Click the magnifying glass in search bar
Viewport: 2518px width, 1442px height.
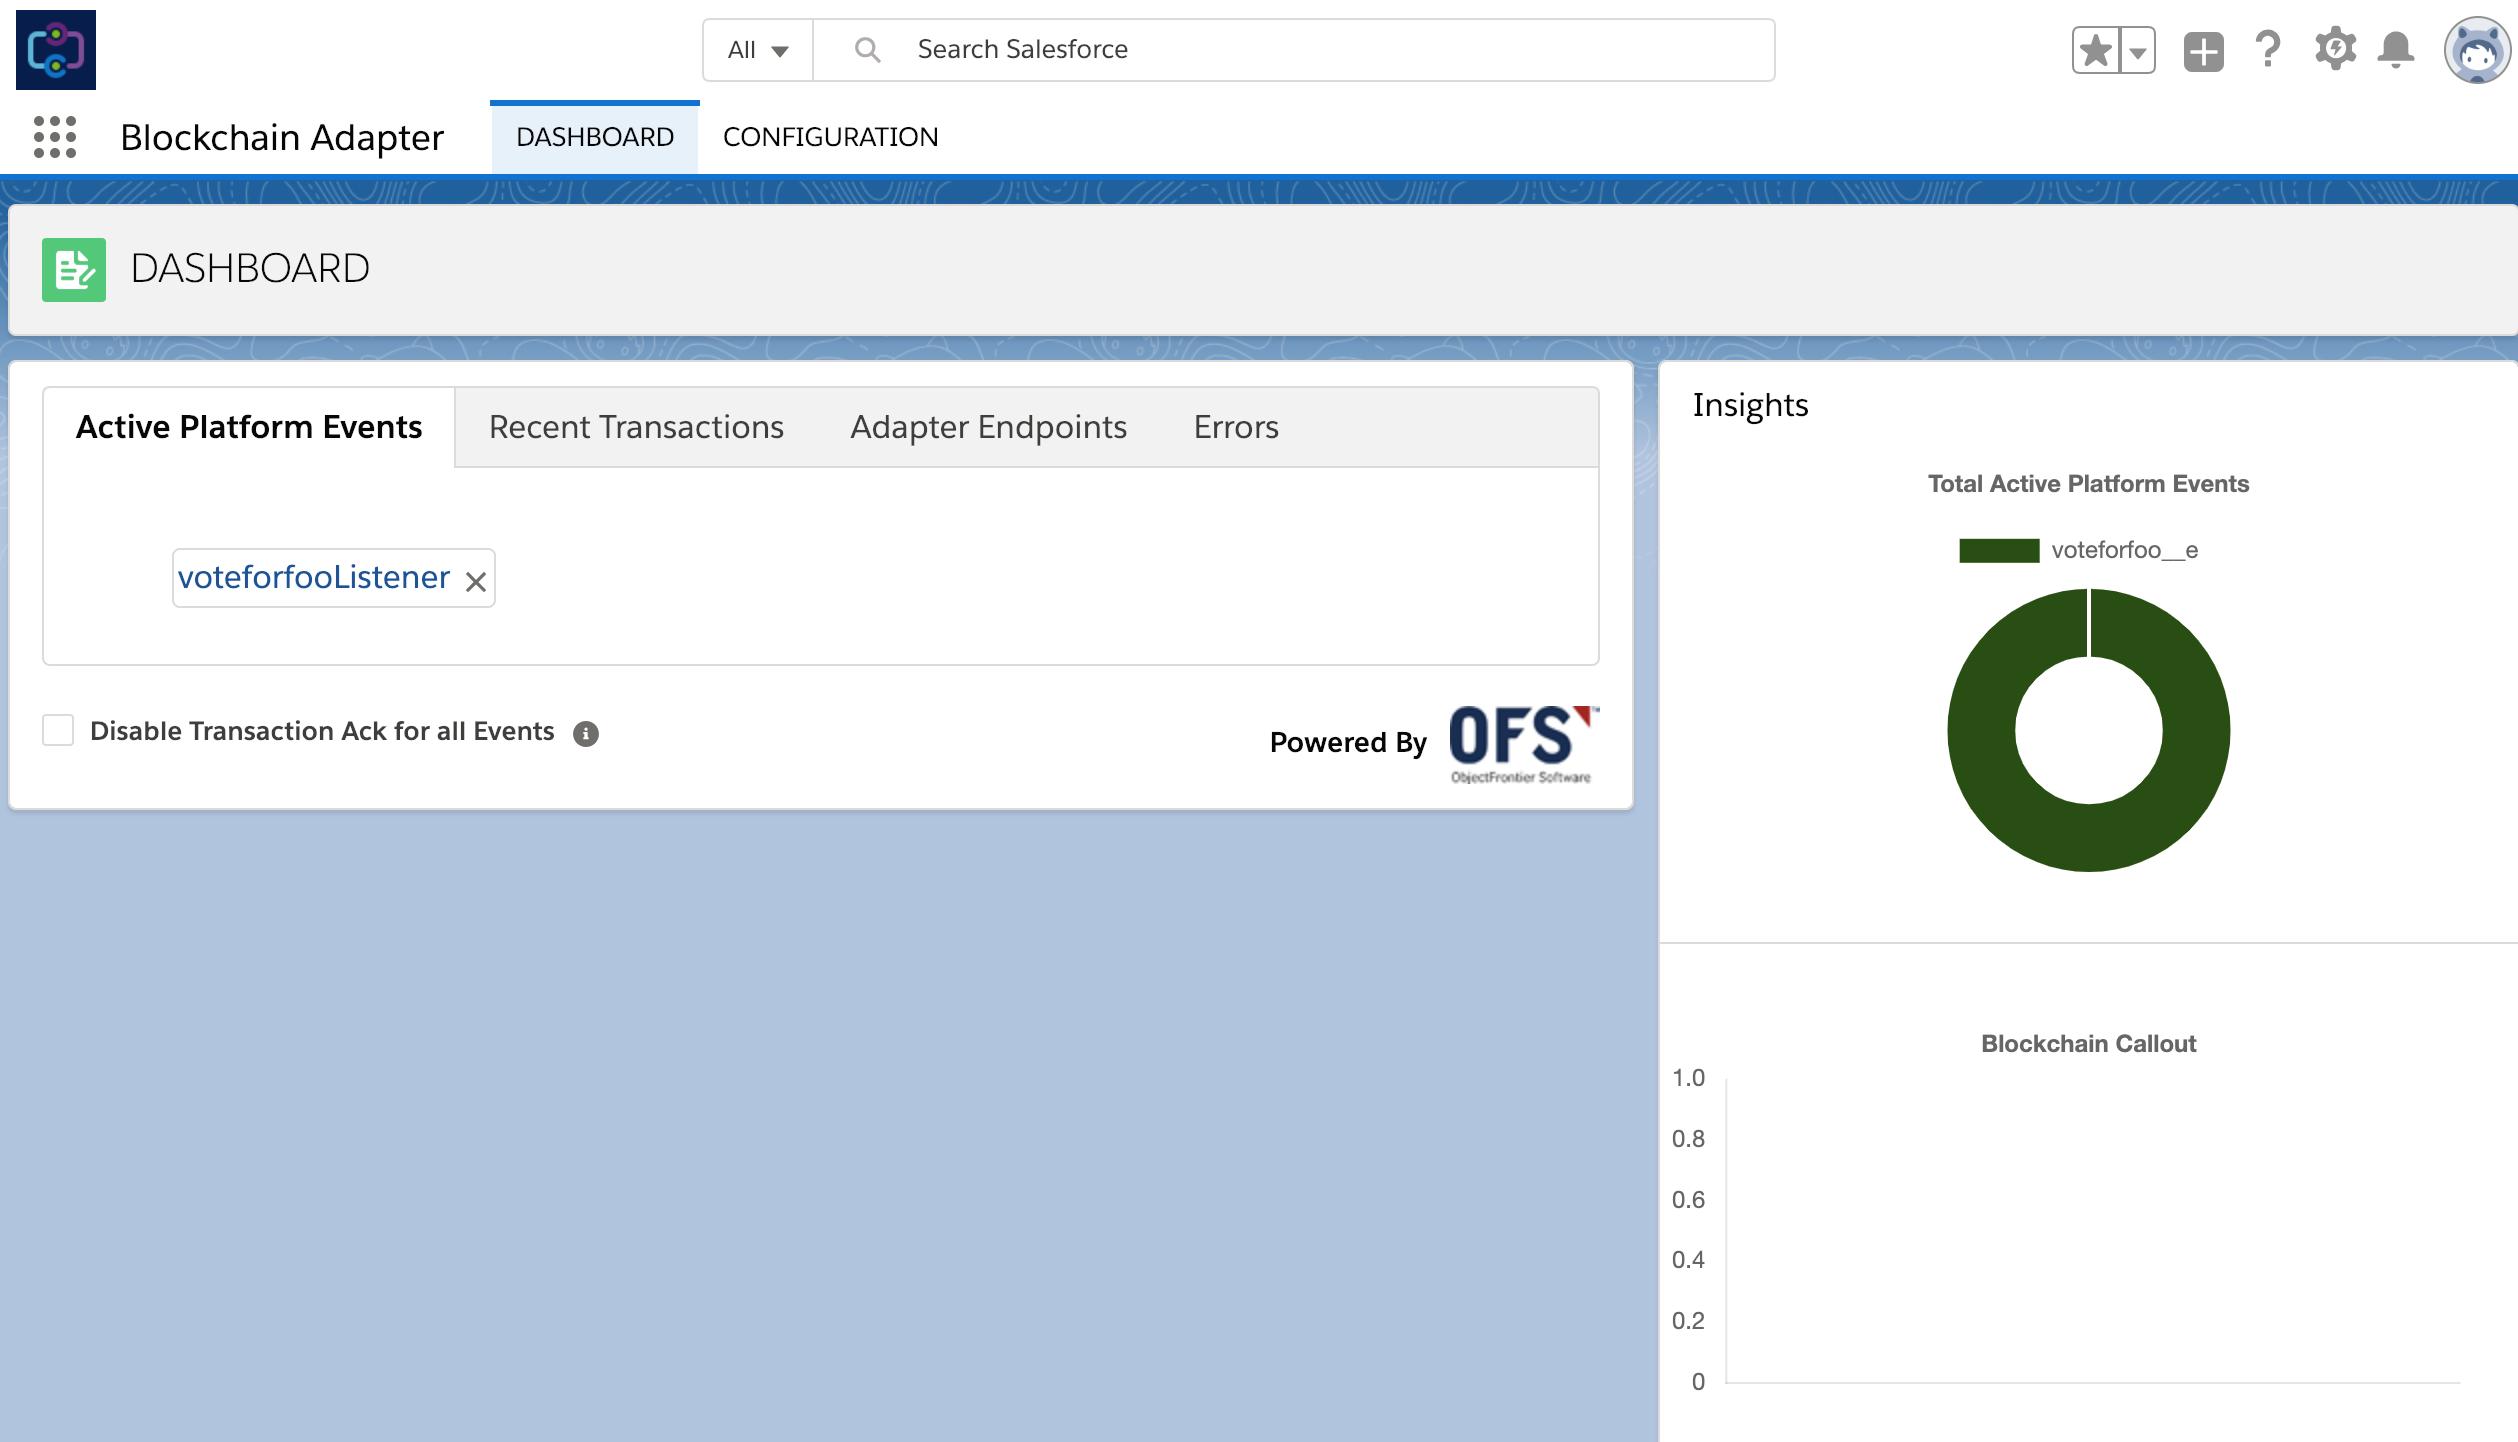(866, 49)
